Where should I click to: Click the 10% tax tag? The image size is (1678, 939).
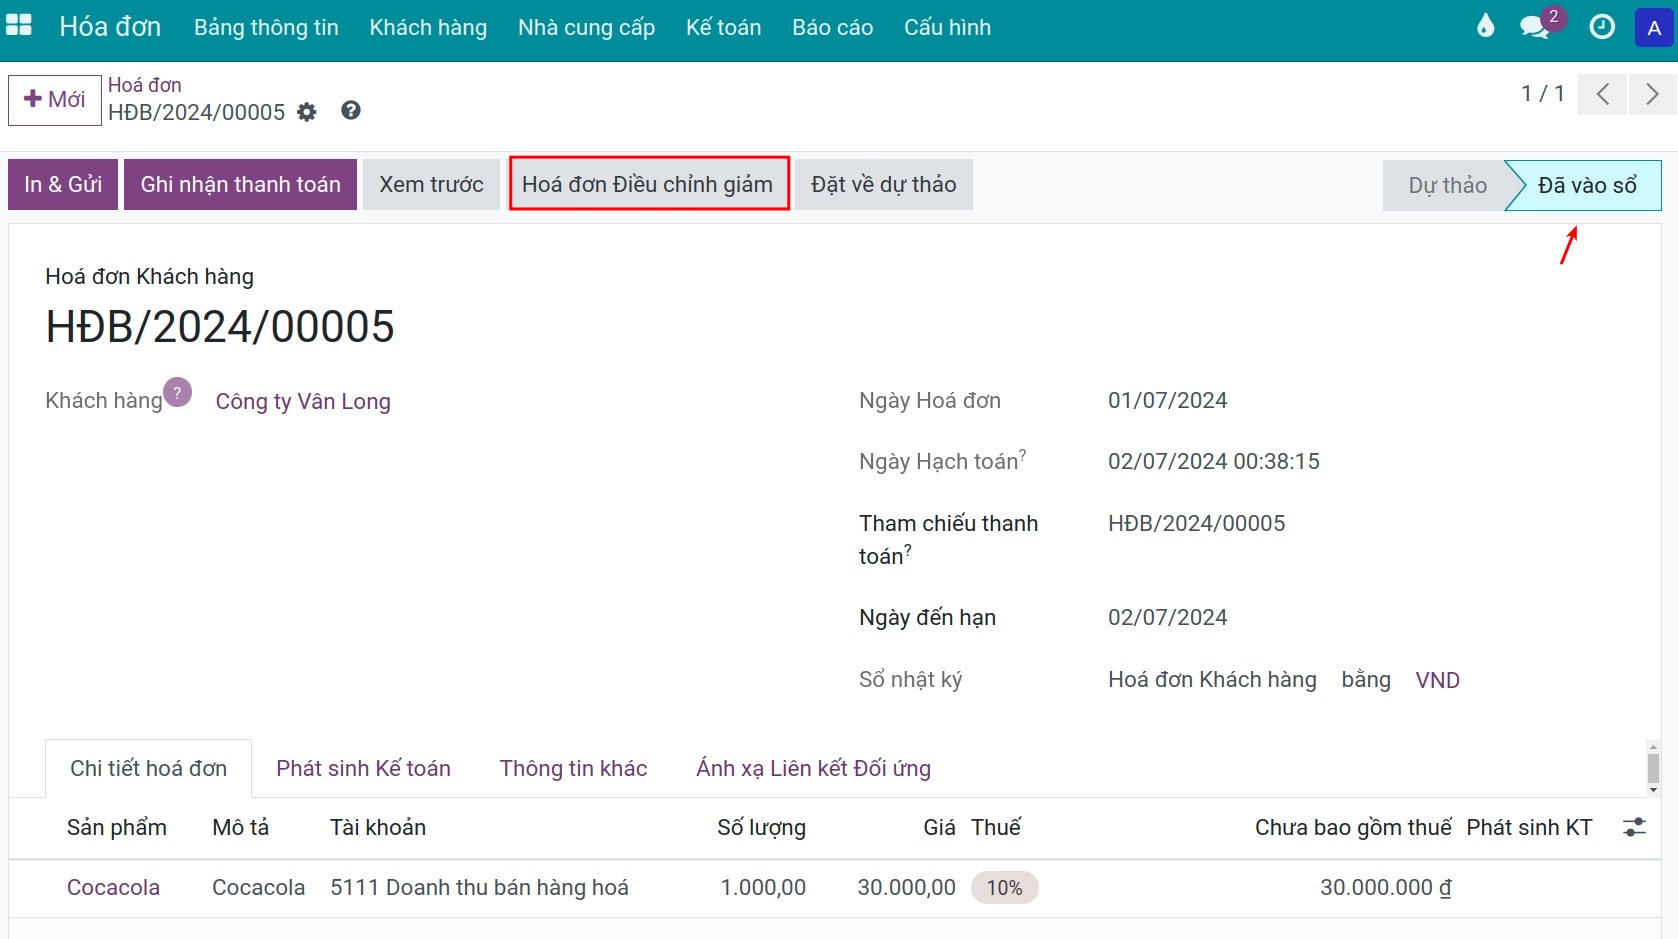(1004, 888)
